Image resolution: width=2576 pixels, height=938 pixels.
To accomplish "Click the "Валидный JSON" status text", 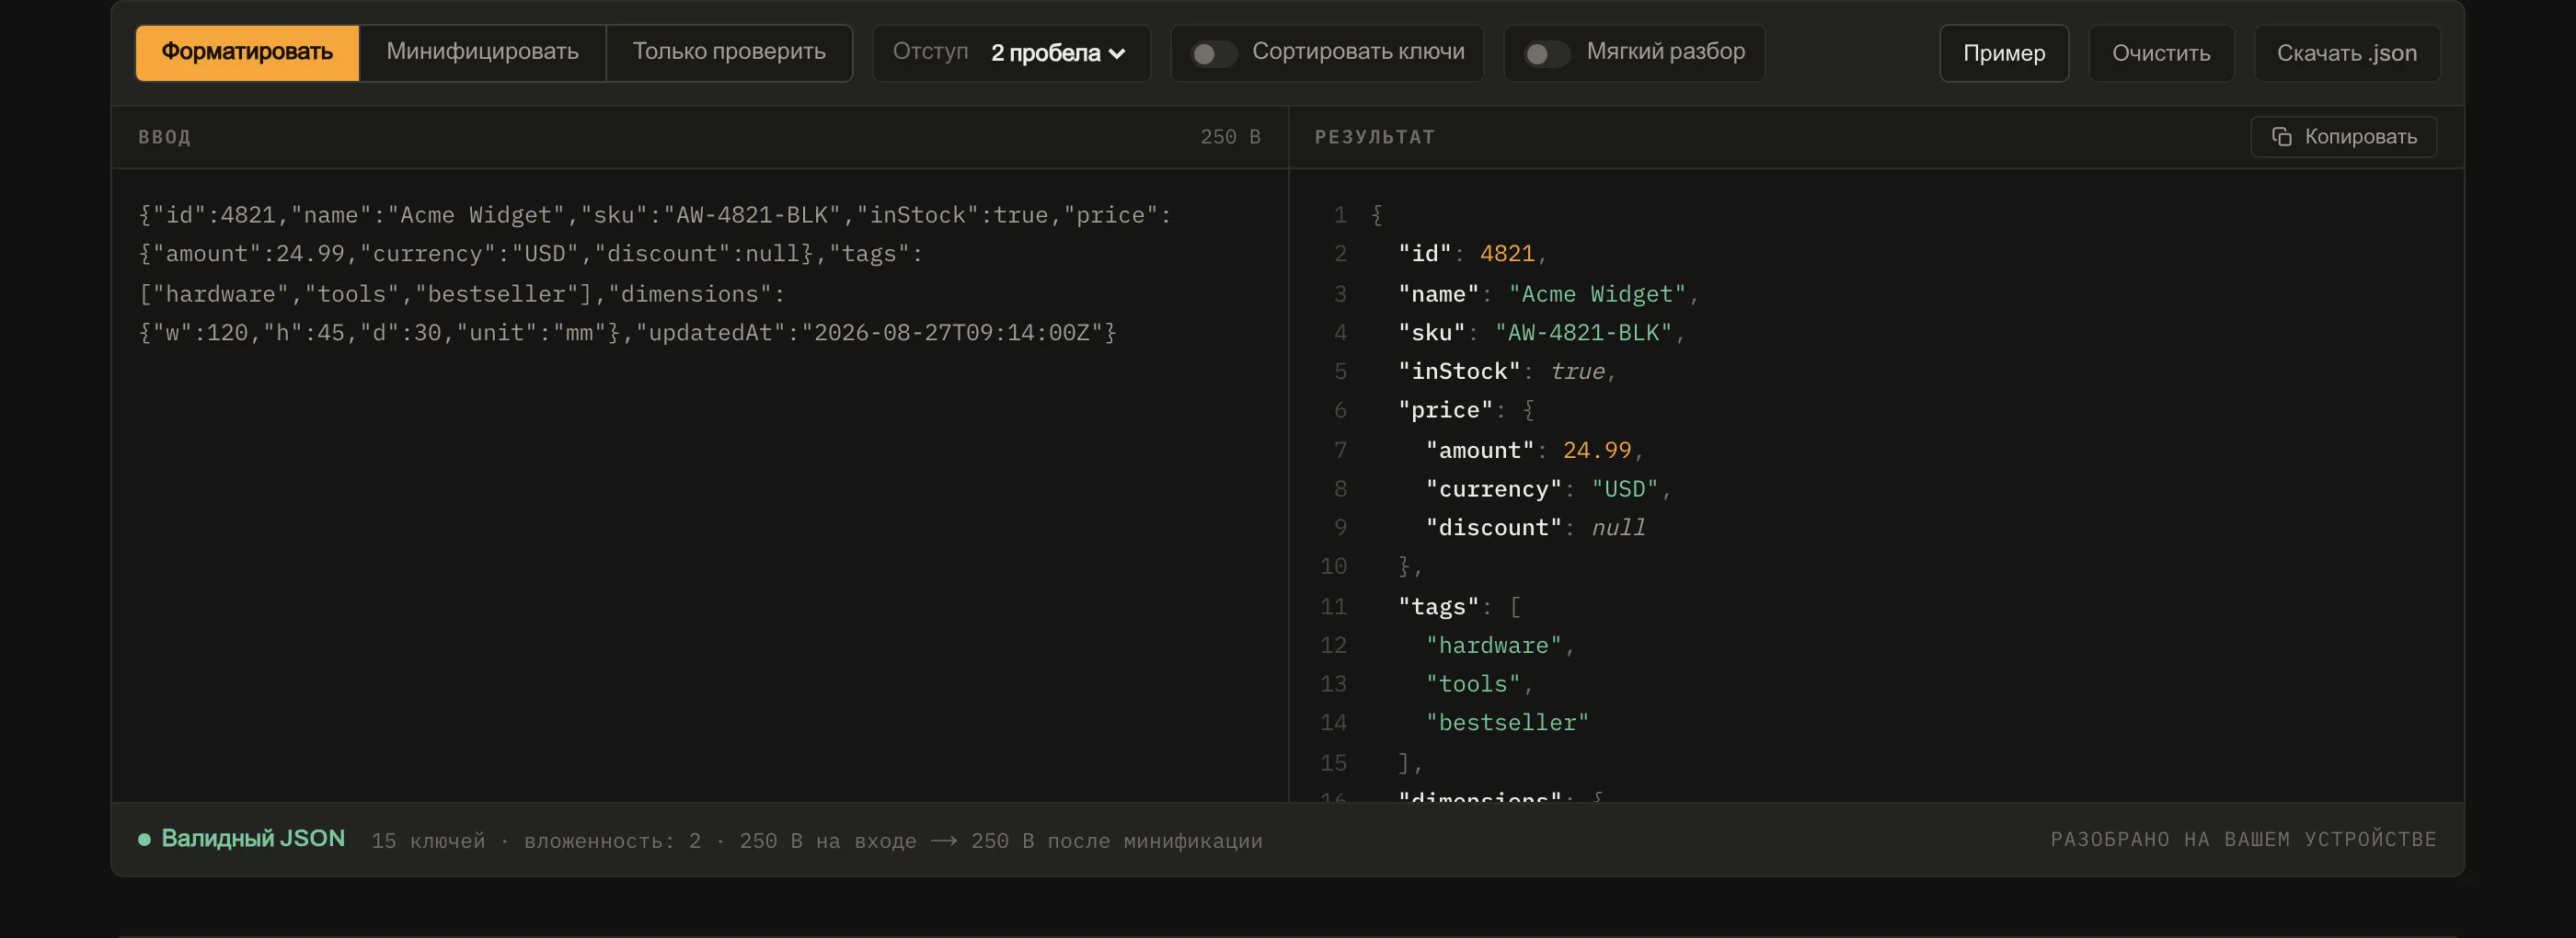I will [x=253, y=839].
